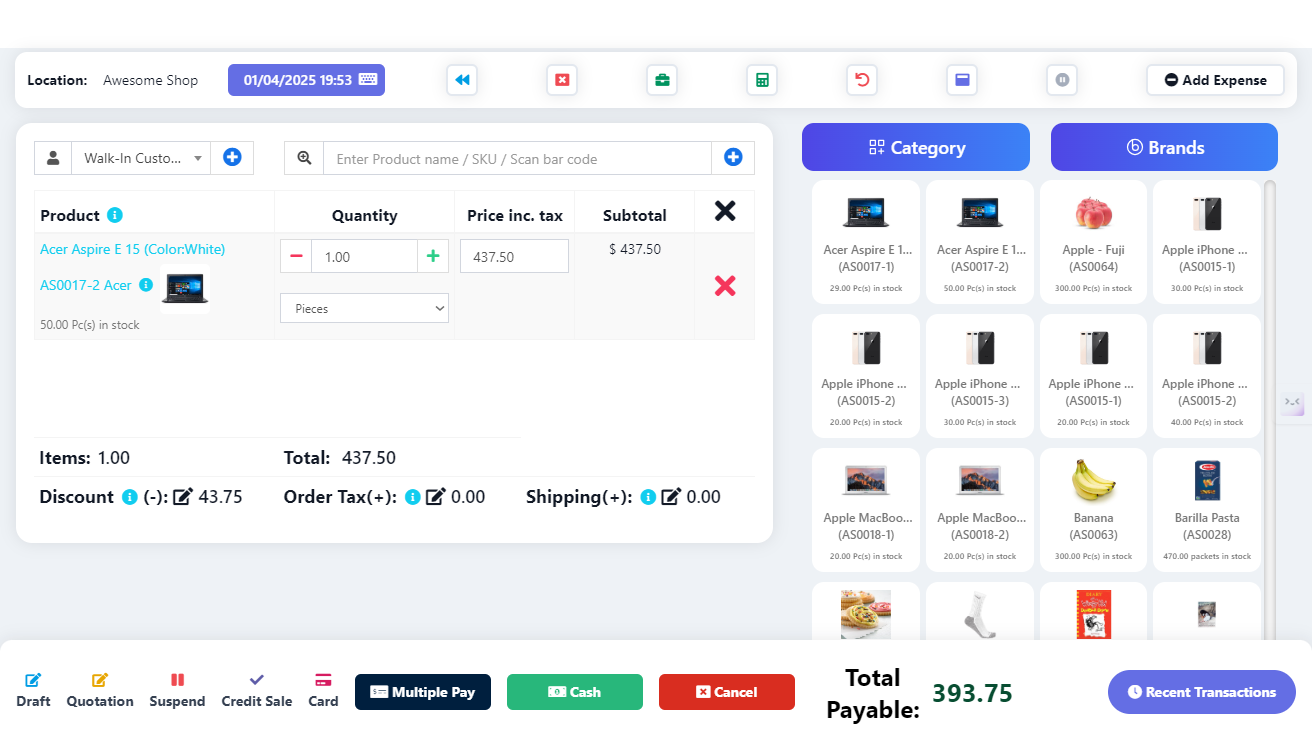Screen dimensions: 1312x753
Task: Add Apple MacBook AS0018-1 product
Action: coord(866,510)
